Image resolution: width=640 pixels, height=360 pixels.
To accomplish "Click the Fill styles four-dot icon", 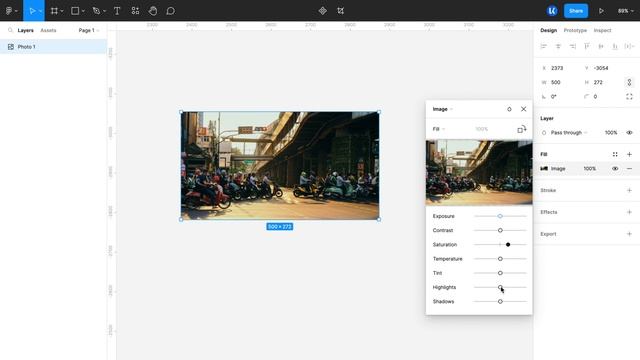I will coord(615,154).
